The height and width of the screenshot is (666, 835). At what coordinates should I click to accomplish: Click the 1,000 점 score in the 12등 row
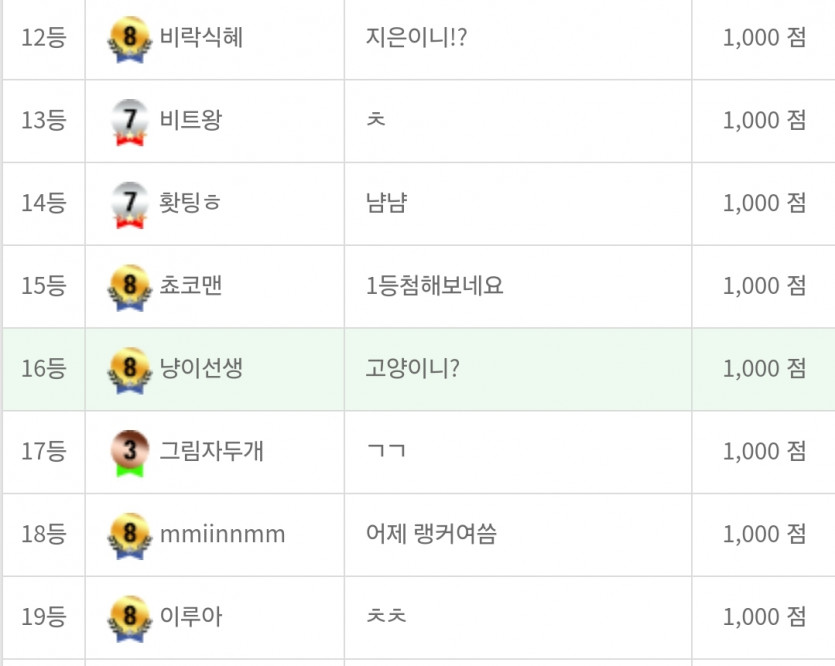coord(764,38)
